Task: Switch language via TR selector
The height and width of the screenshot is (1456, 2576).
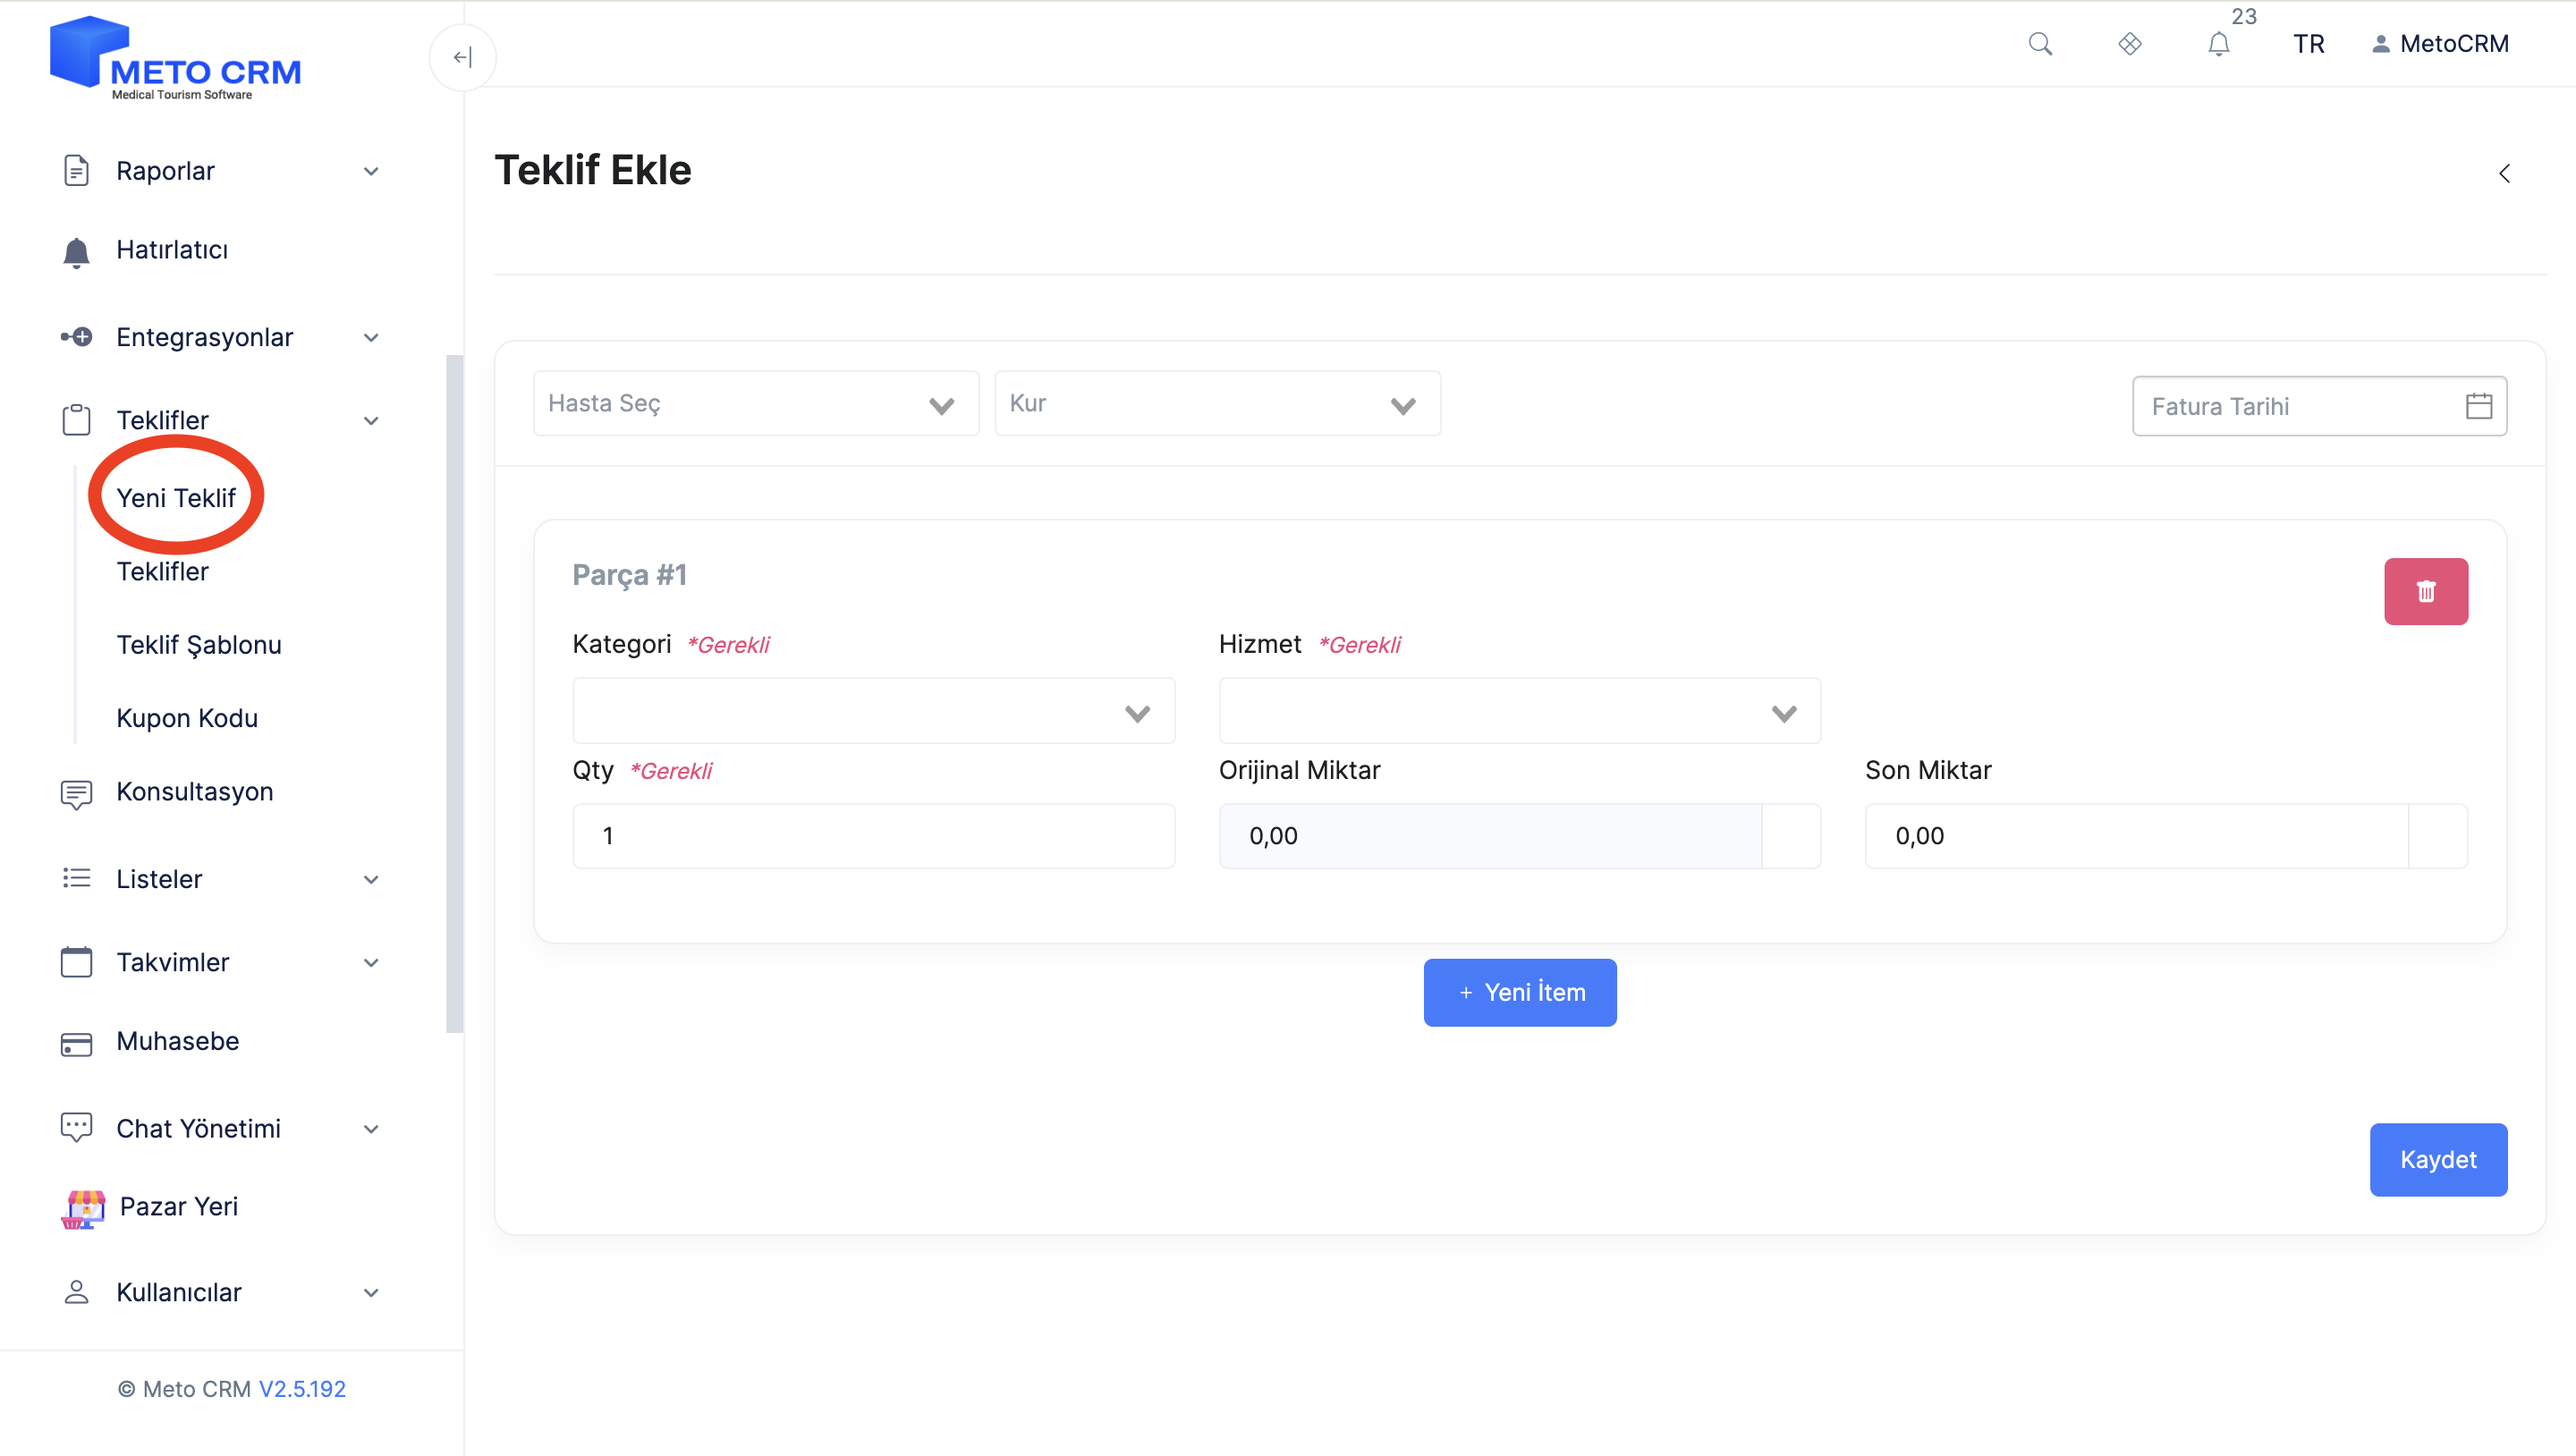Action: (2308, 44)
